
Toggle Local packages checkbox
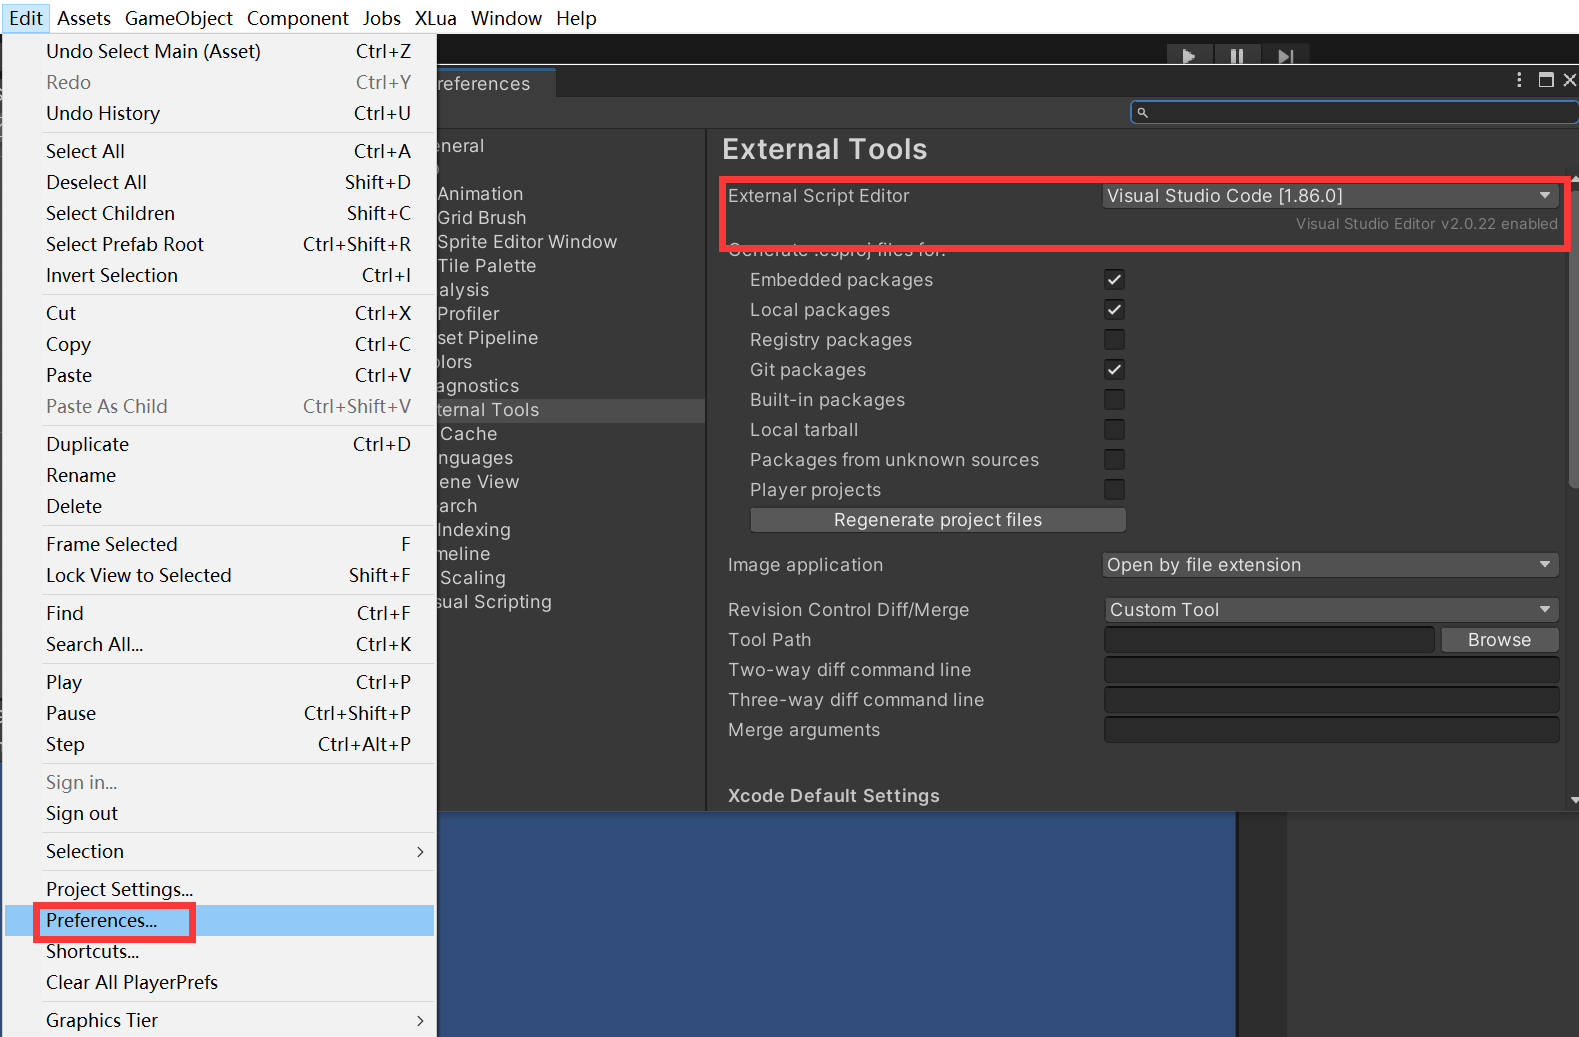[x=1114, y=309]
